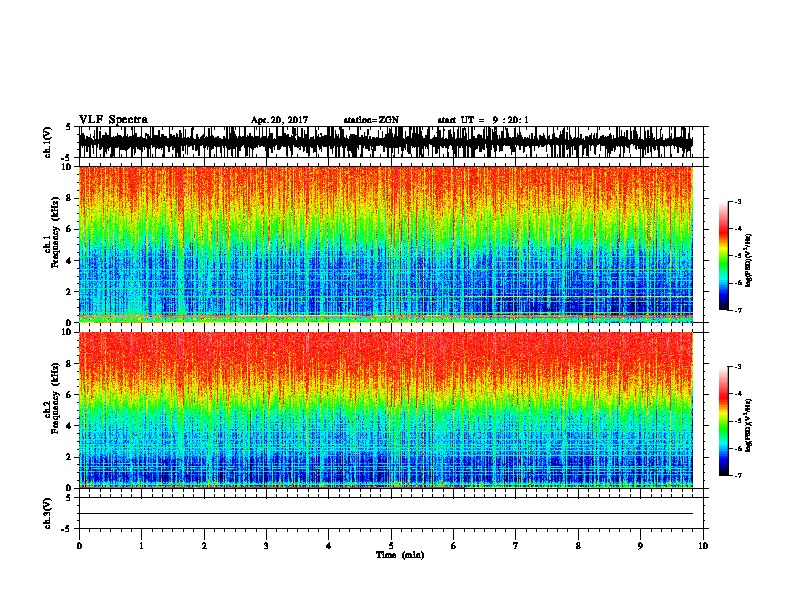Click the ch.1 color bar log(PSD) unit label

[x=748, y=260]
